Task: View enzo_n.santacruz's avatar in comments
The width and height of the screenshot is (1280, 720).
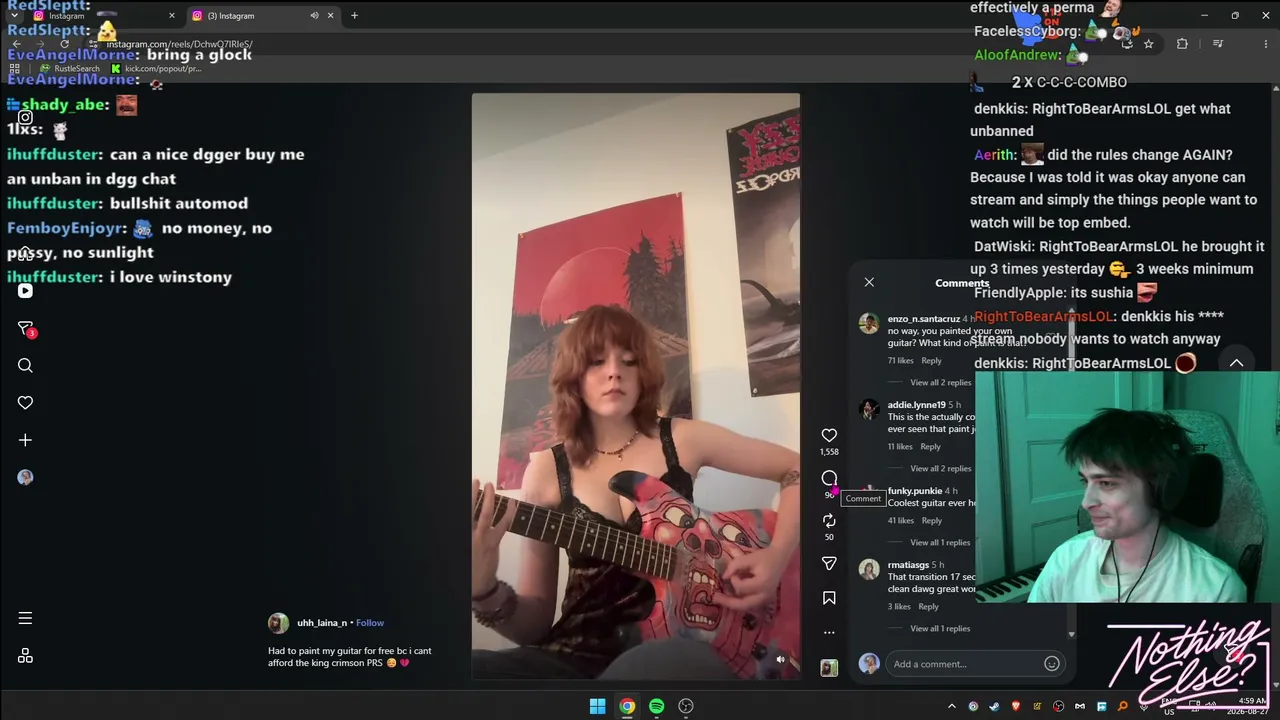Action: (869, 323)
